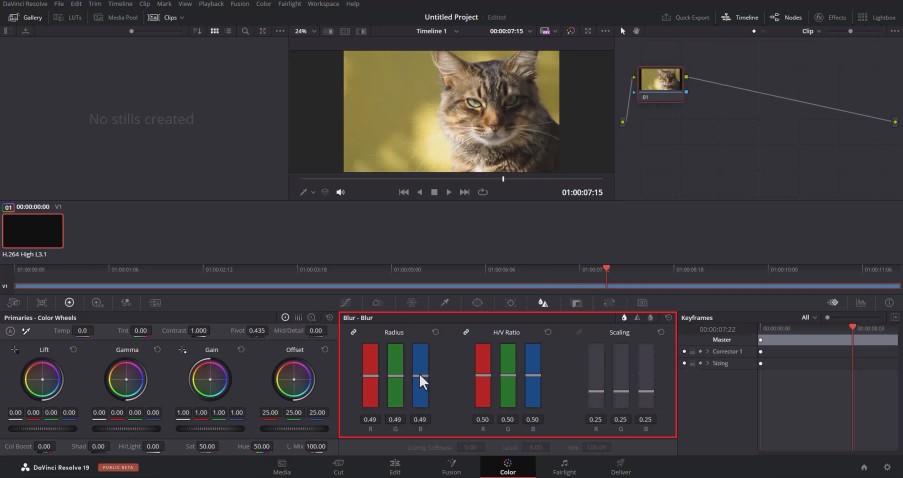903x478 pixels.
Task: Expand Corrector 1 keyframe track
Action: [708, 351]
